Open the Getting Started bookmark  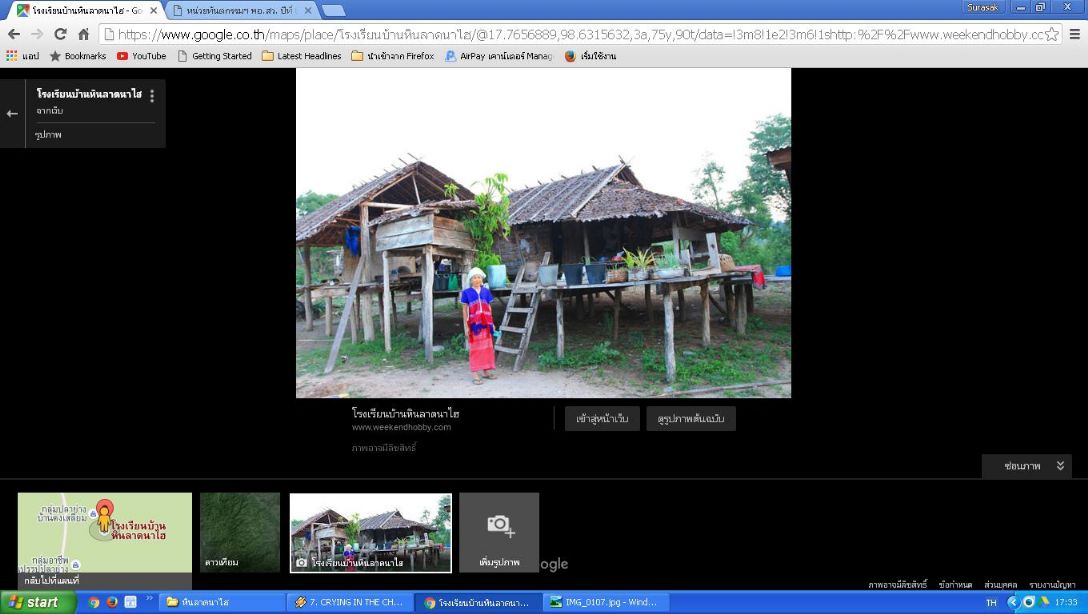pos(214,56)
